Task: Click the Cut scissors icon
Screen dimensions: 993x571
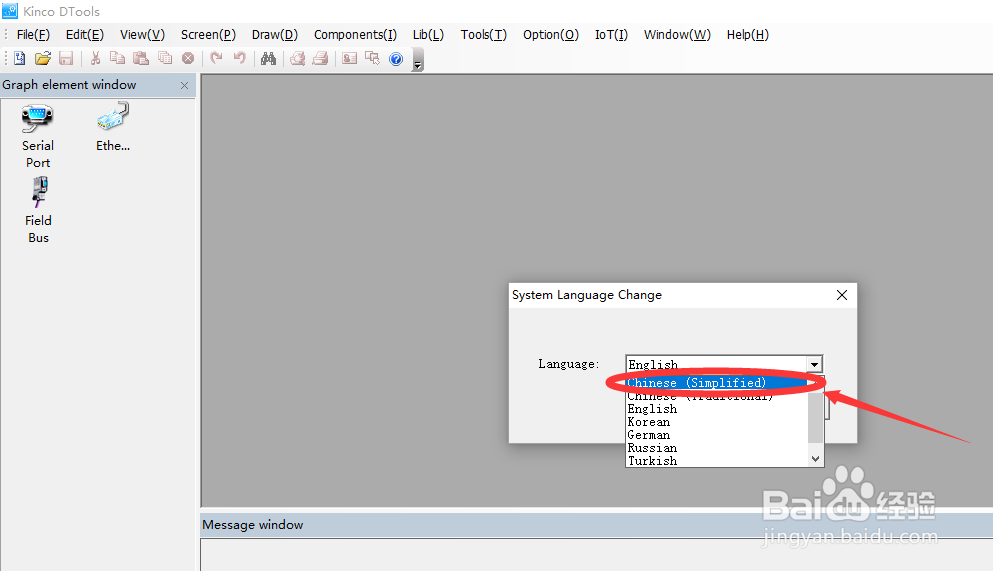Action: coord(95,58)
